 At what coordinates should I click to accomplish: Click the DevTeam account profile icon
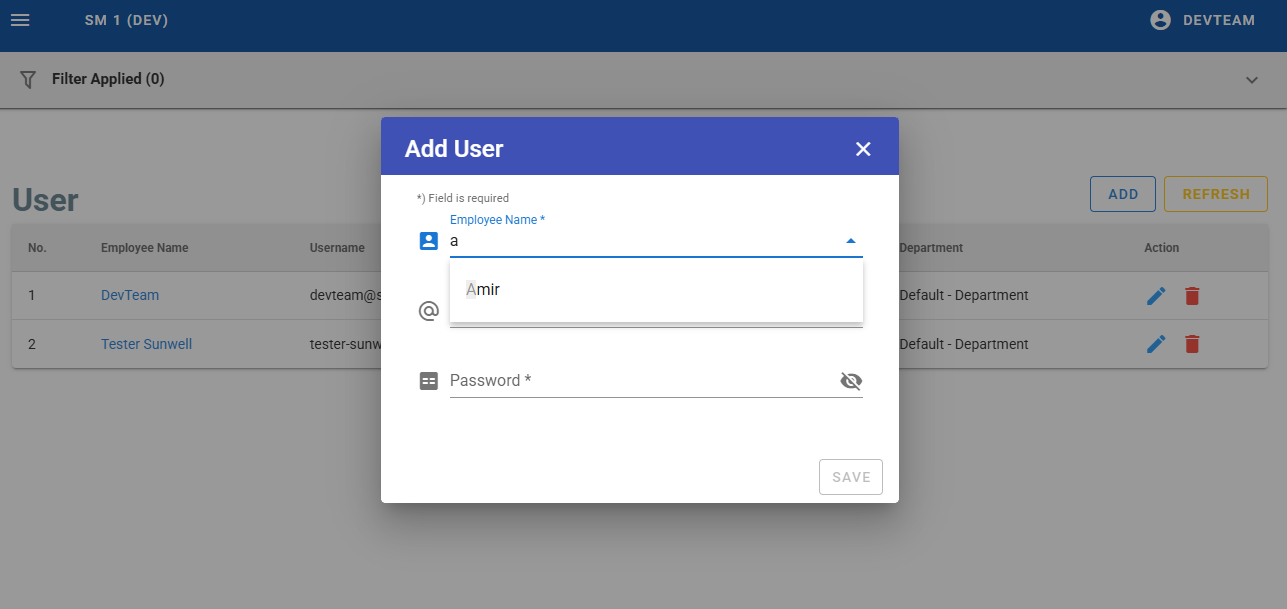click(1160, 20)
